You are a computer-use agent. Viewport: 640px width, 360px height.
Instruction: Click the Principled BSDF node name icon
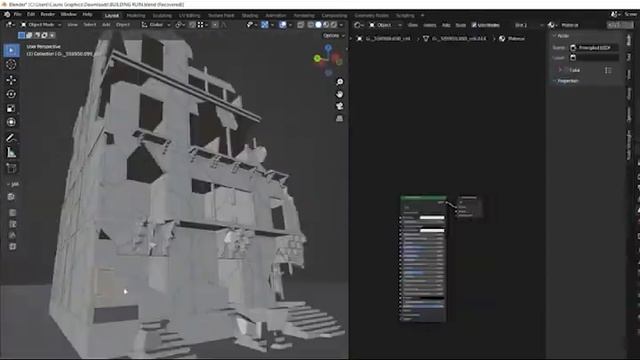pyautogui.click(x=573, y=48)
